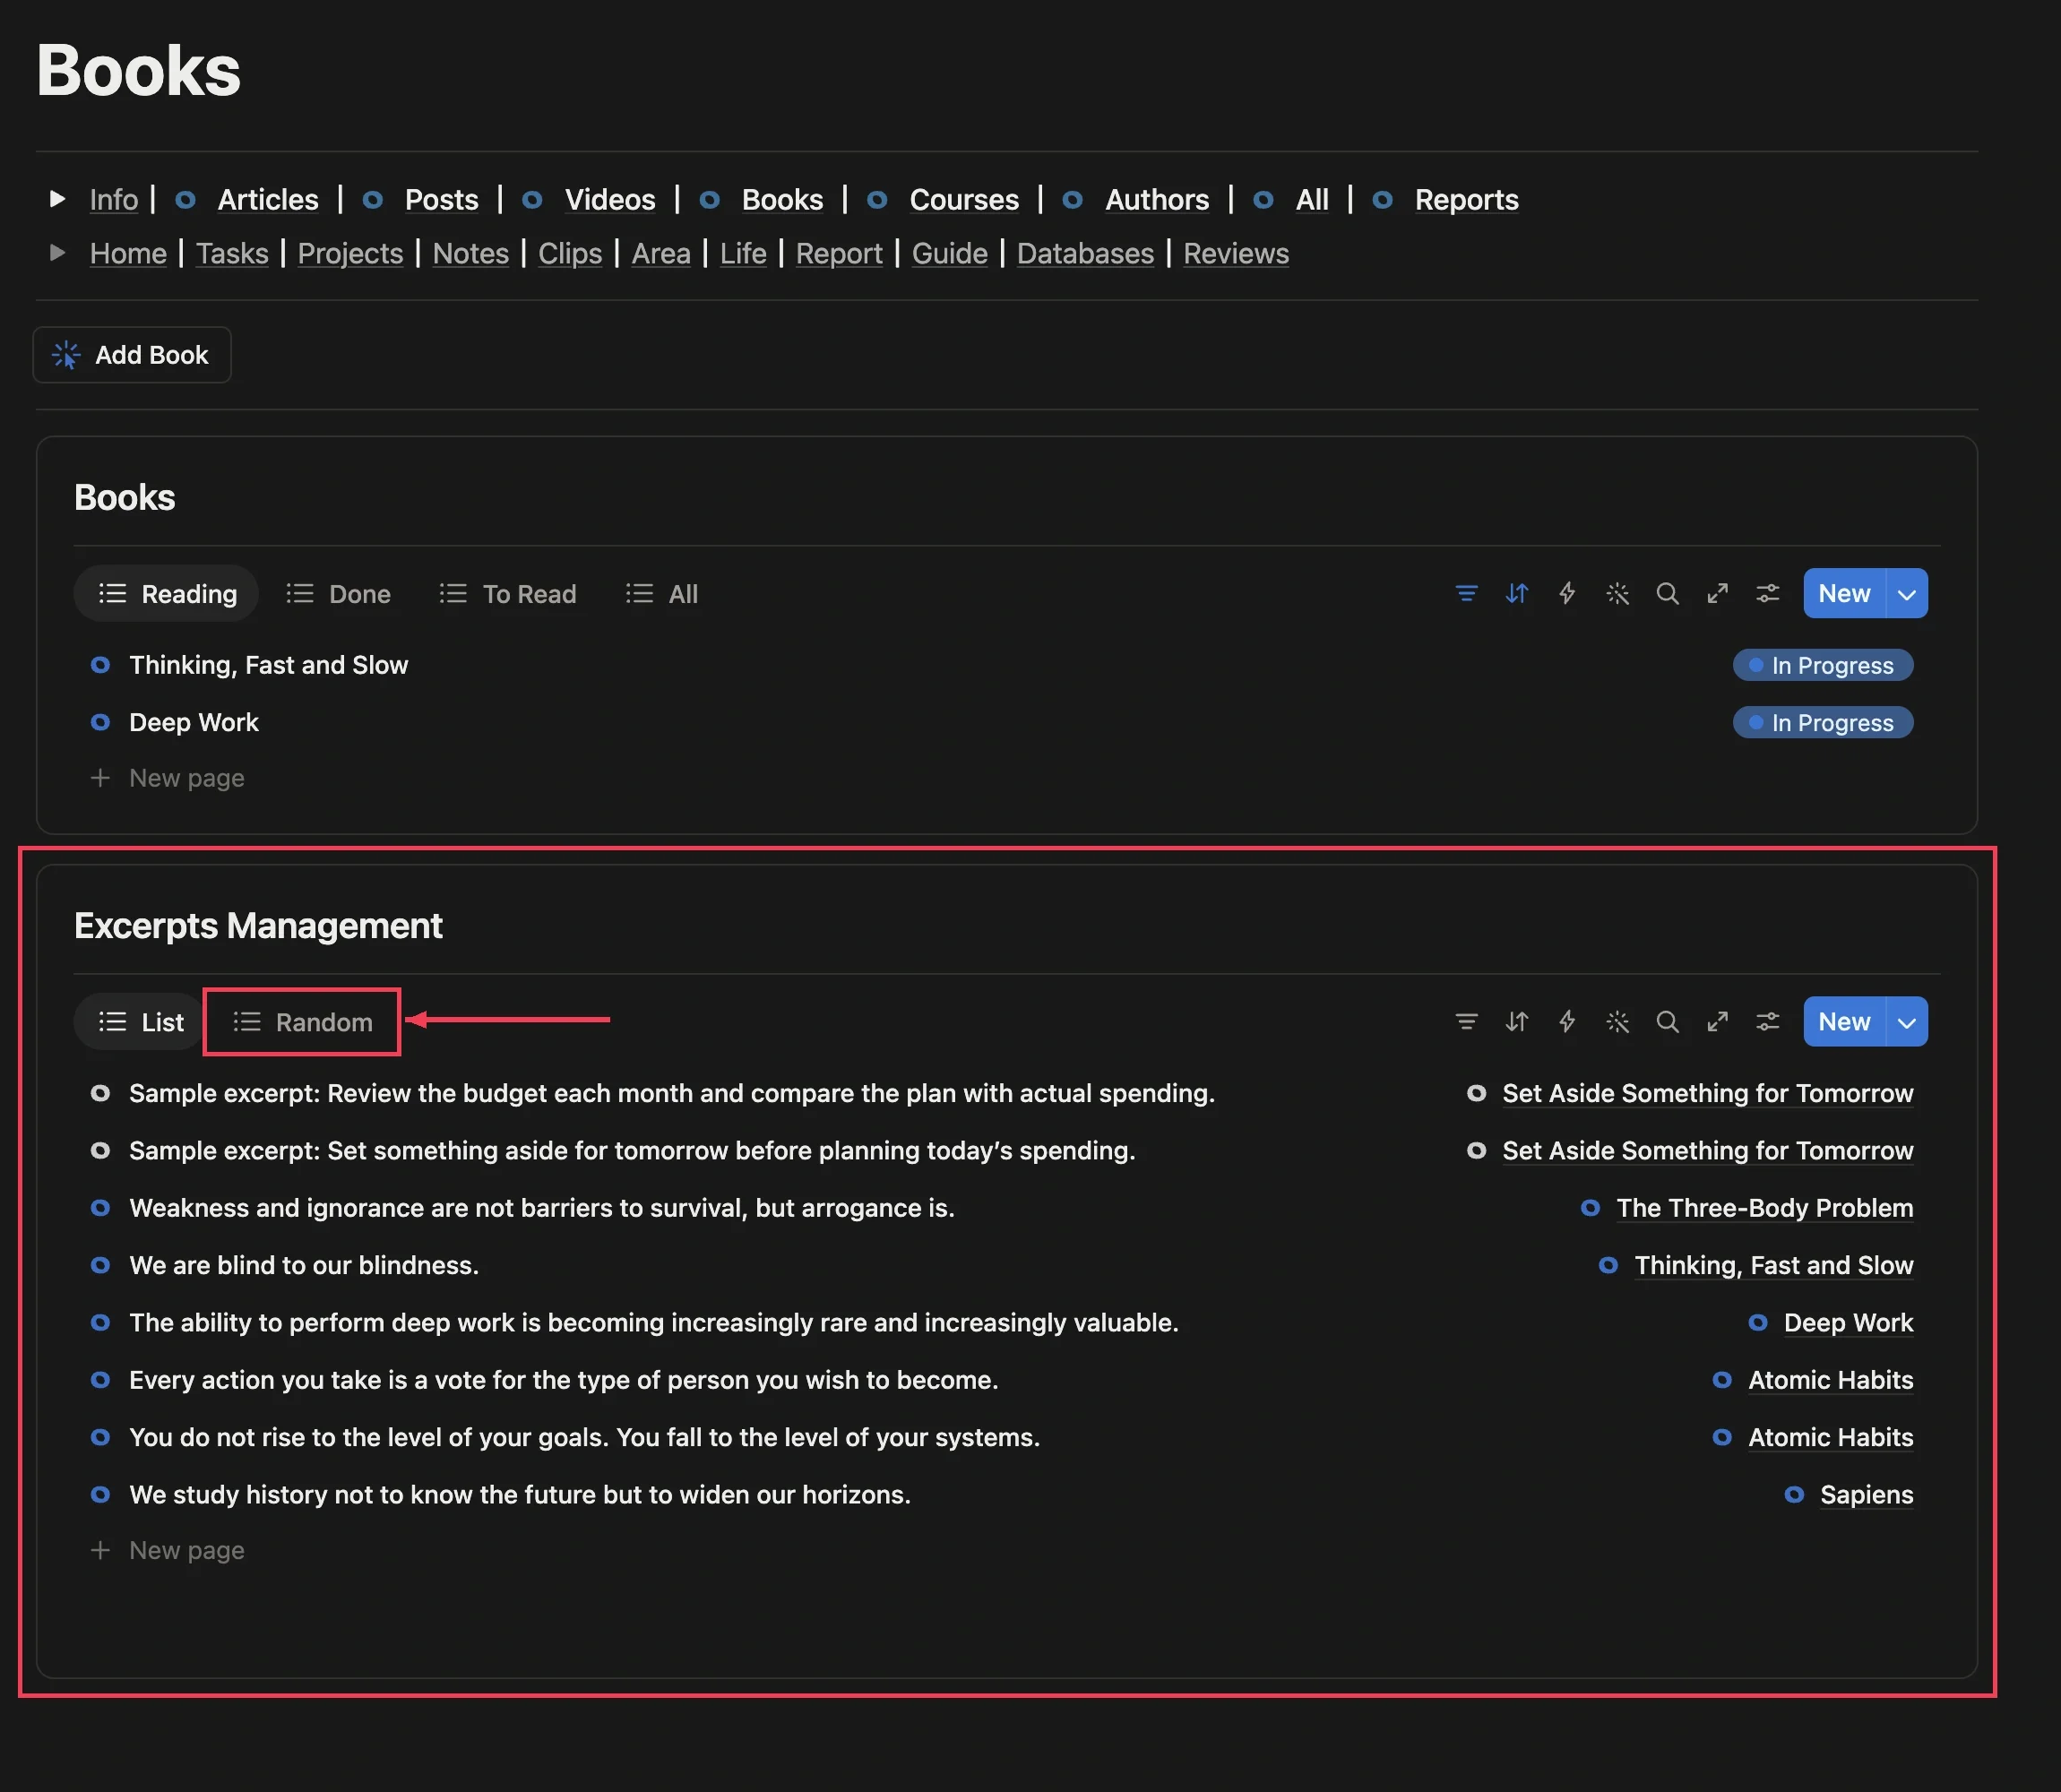Search within Excerpts Management using magnifier icon
This screenshot has height=1792, width=2061.
[1667, 1022]
